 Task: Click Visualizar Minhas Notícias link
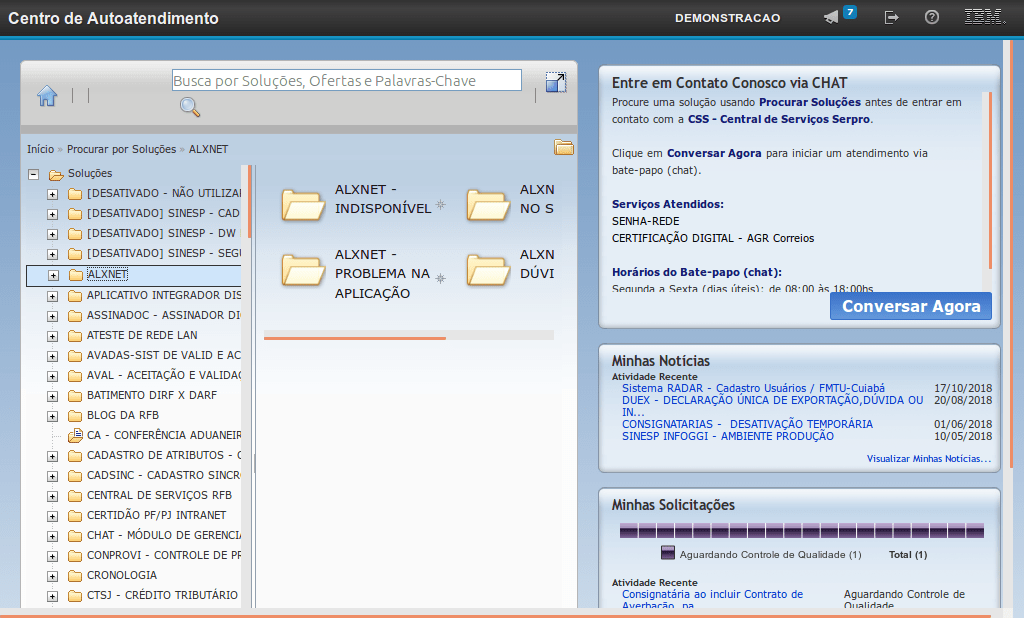(x=929, y=459)
